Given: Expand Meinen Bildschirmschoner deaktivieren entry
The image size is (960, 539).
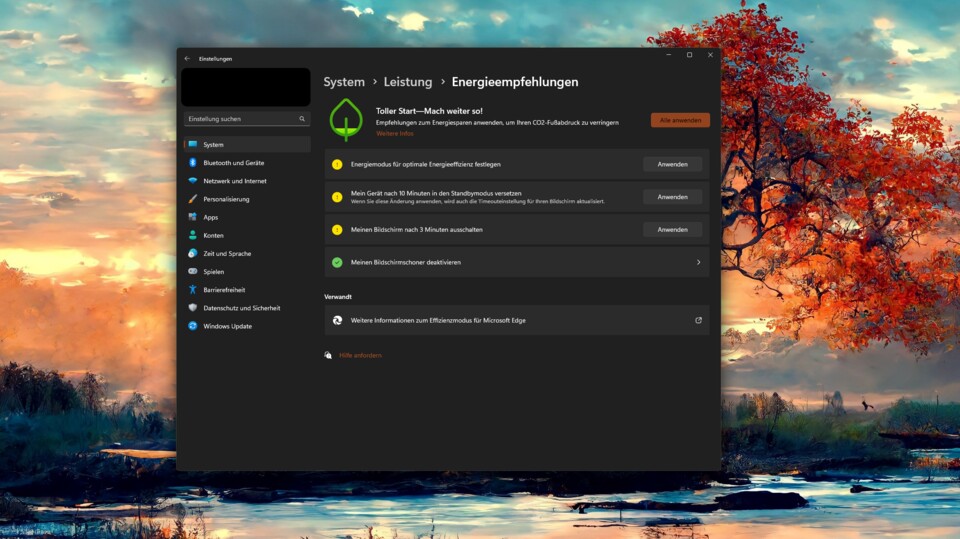Looking at the screenshot, I should (x=698, y=262).
